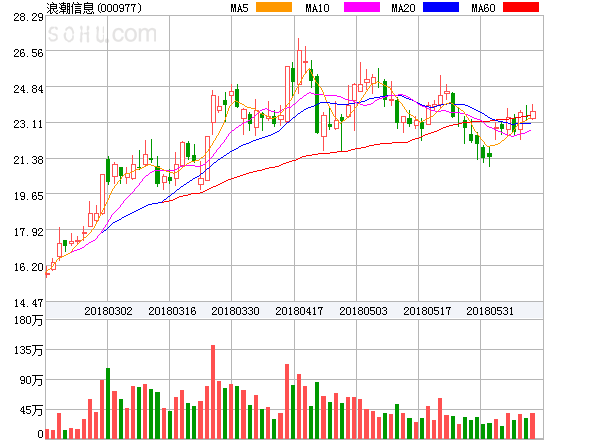Click the MA10 legend label
The width and height of the screenshot is (600, 440).
(x=317, y=8)
